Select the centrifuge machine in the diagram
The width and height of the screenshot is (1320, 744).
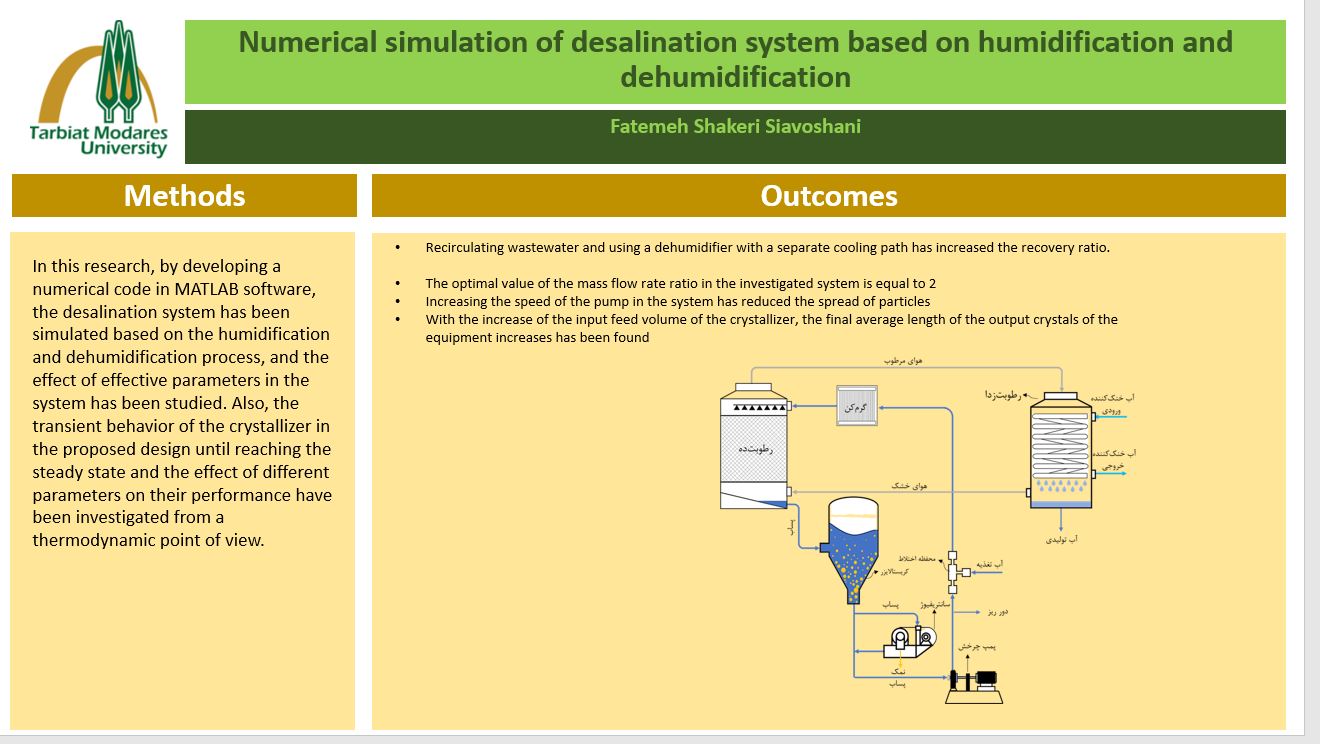(909, 642)
